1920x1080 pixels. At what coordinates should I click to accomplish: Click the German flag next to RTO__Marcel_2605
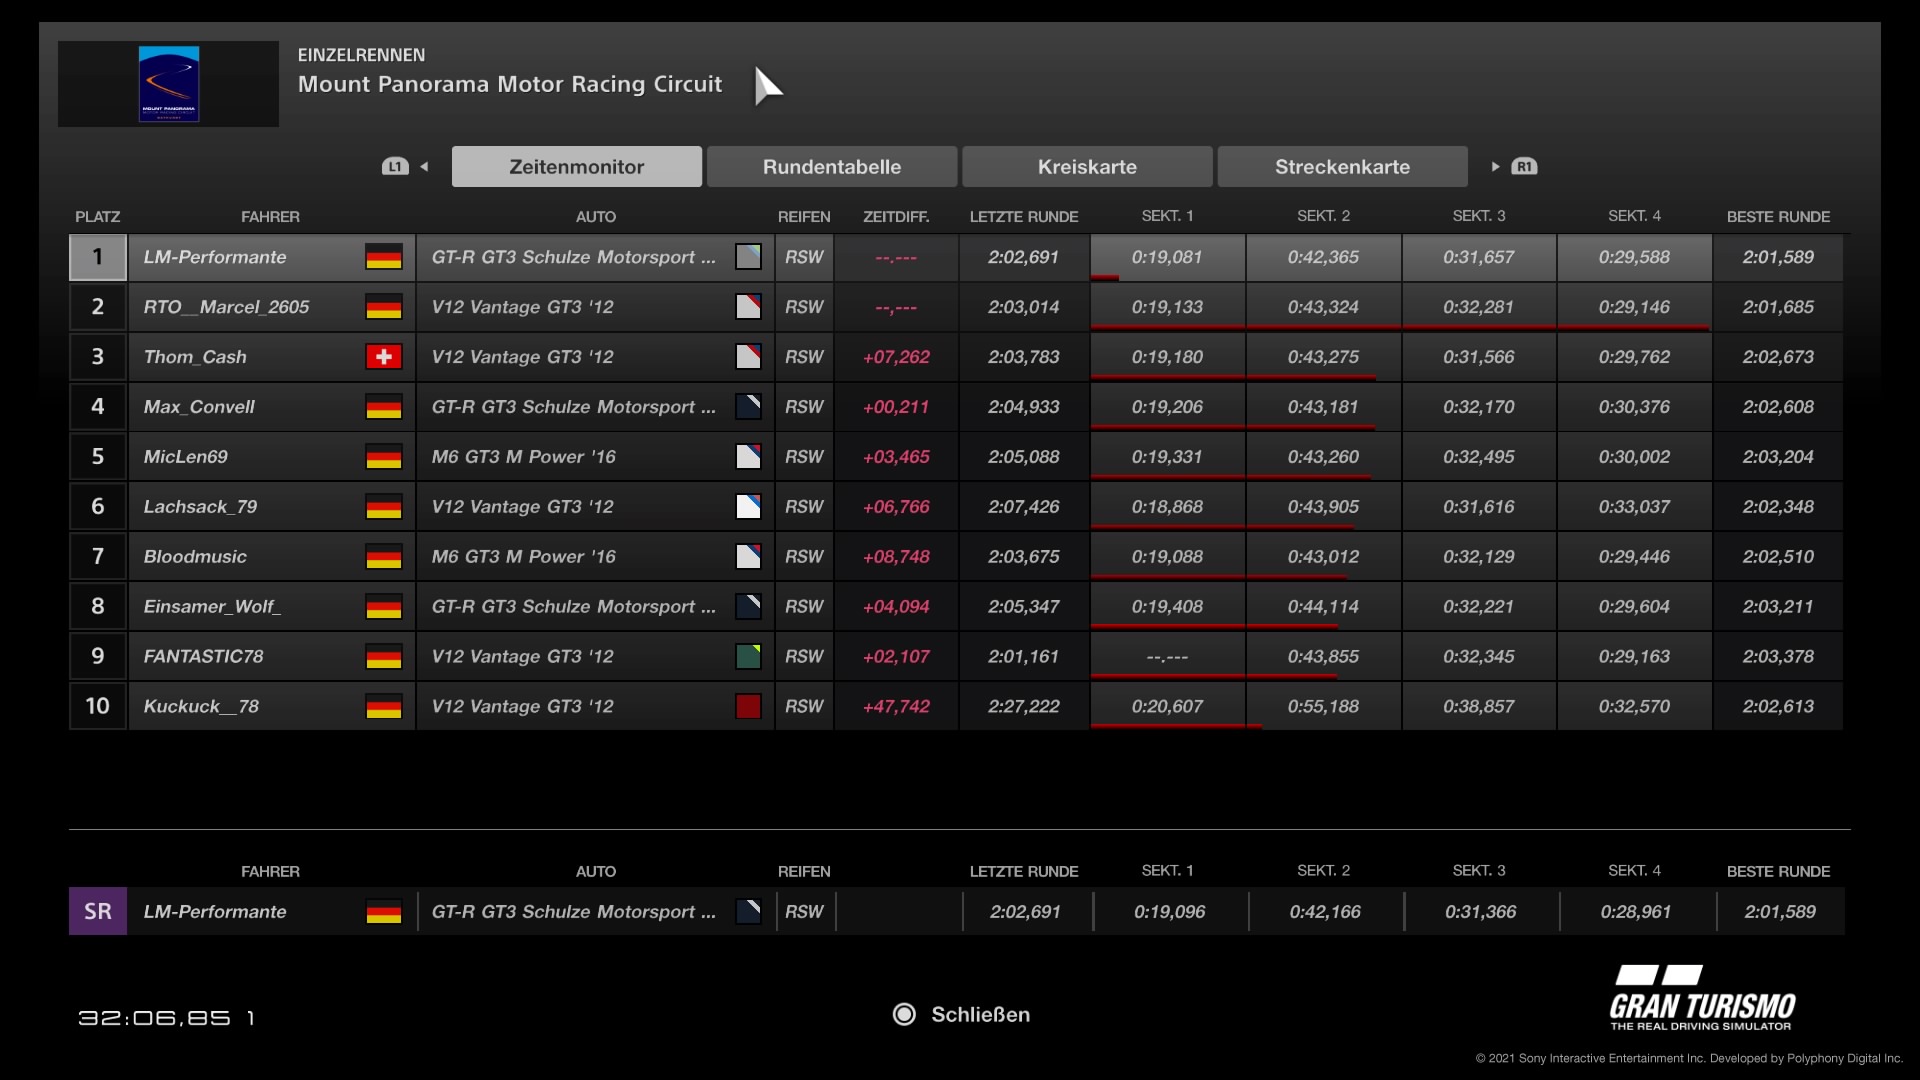pos(383,307)
